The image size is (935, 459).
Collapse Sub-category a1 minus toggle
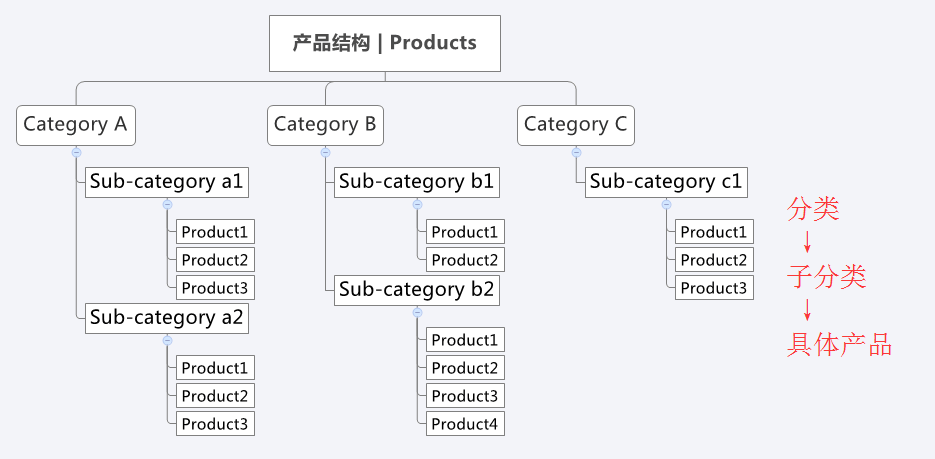(x=168, y=204)
